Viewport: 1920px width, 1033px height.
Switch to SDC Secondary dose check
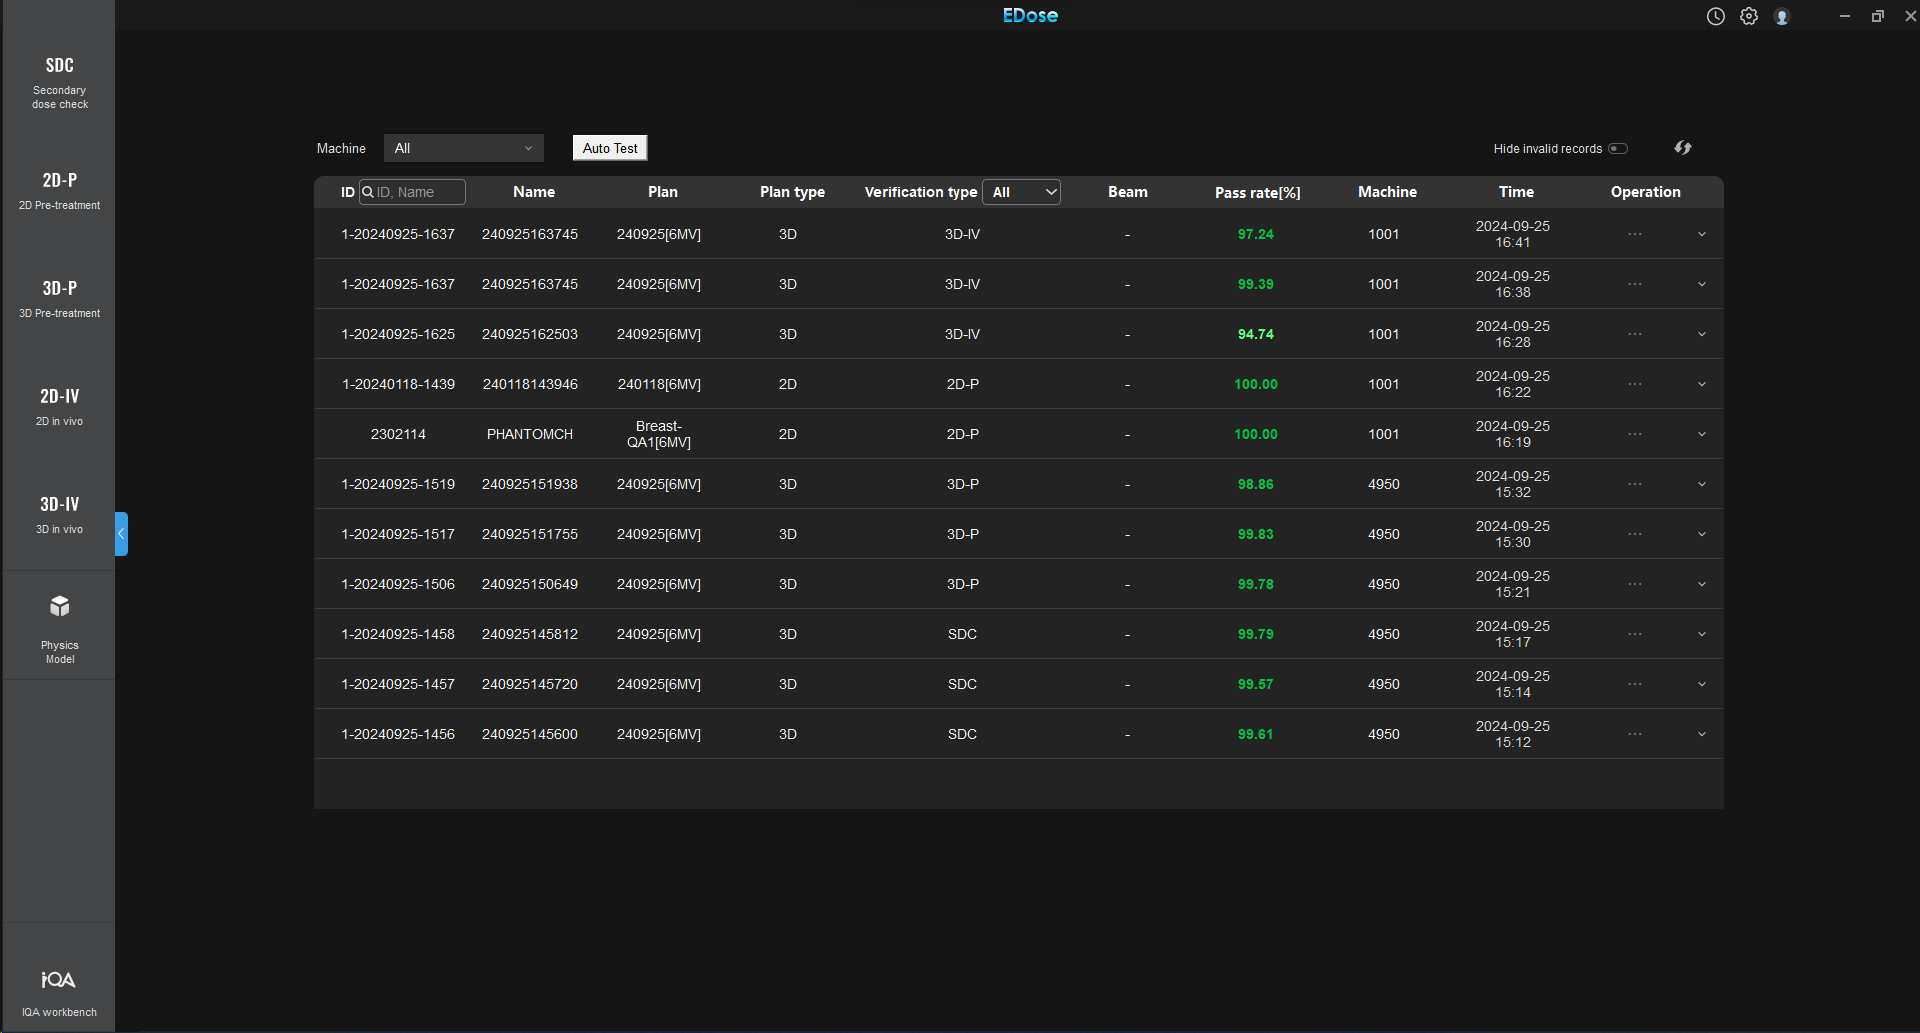point(60,81)
